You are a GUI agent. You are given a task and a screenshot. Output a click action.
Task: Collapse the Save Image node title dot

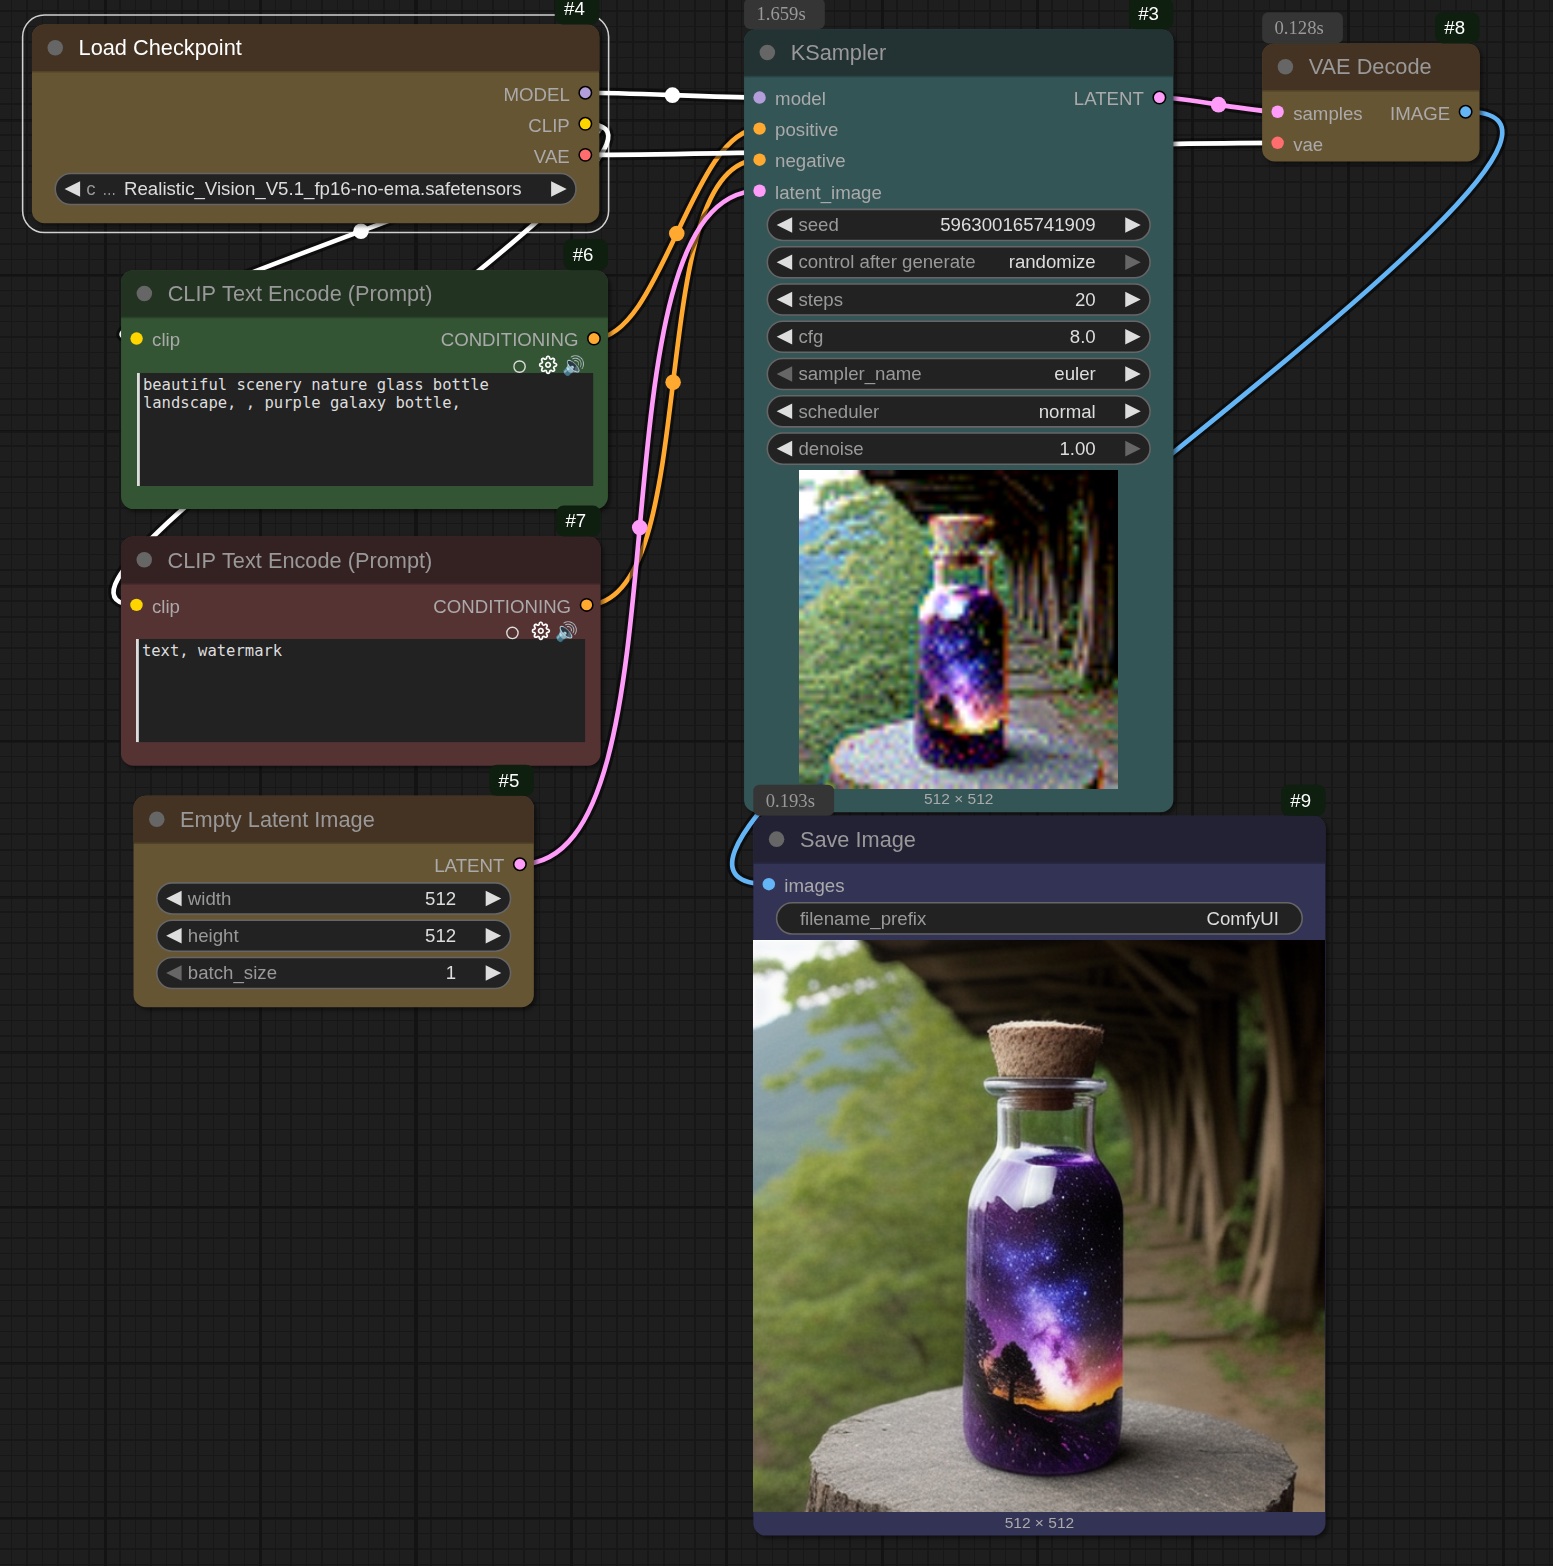point(776,839)
